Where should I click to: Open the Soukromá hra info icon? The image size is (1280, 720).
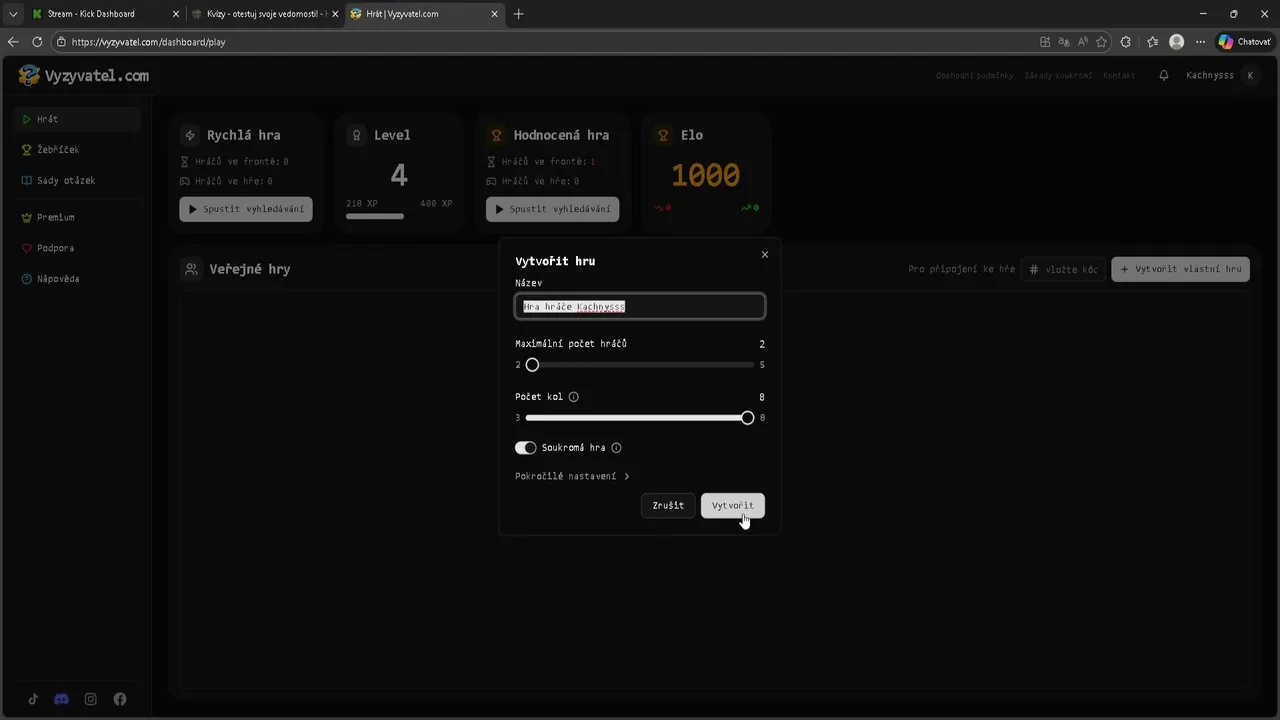point(616,448)
